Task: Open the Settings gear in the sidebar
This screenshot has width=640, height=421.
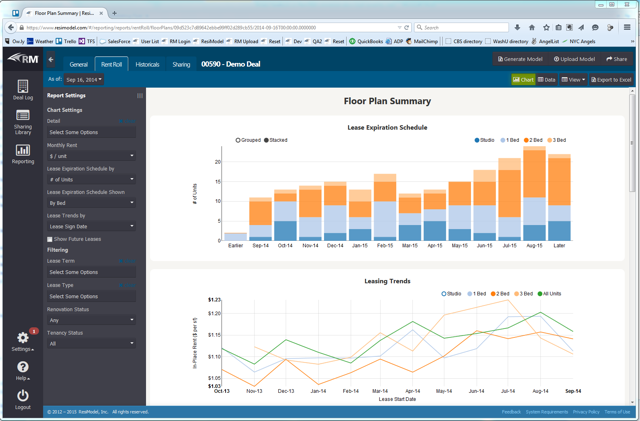Action: coord(22,340)
